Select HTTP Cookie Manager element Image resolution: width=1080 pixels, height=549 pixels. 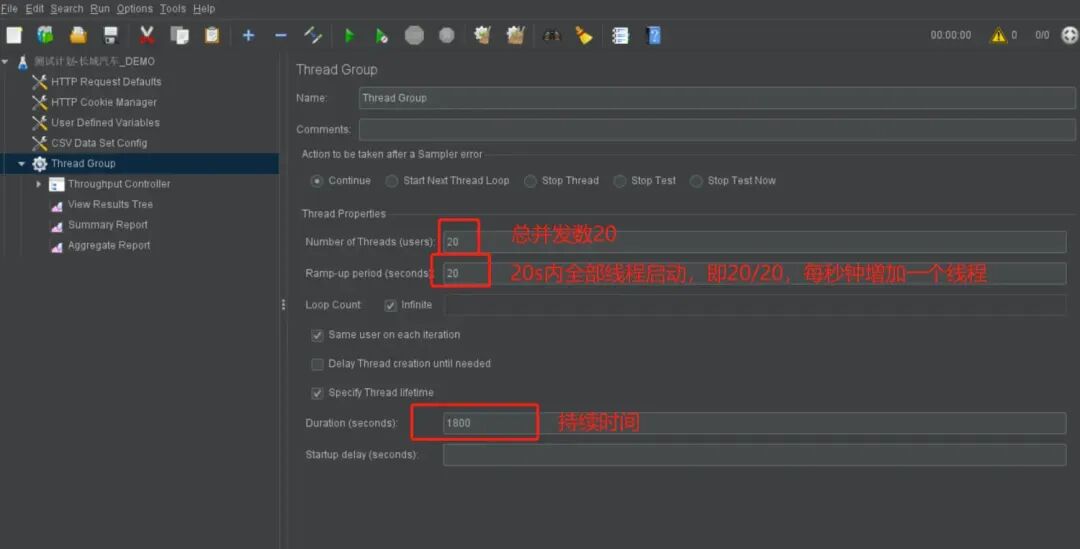click(104, 103)
